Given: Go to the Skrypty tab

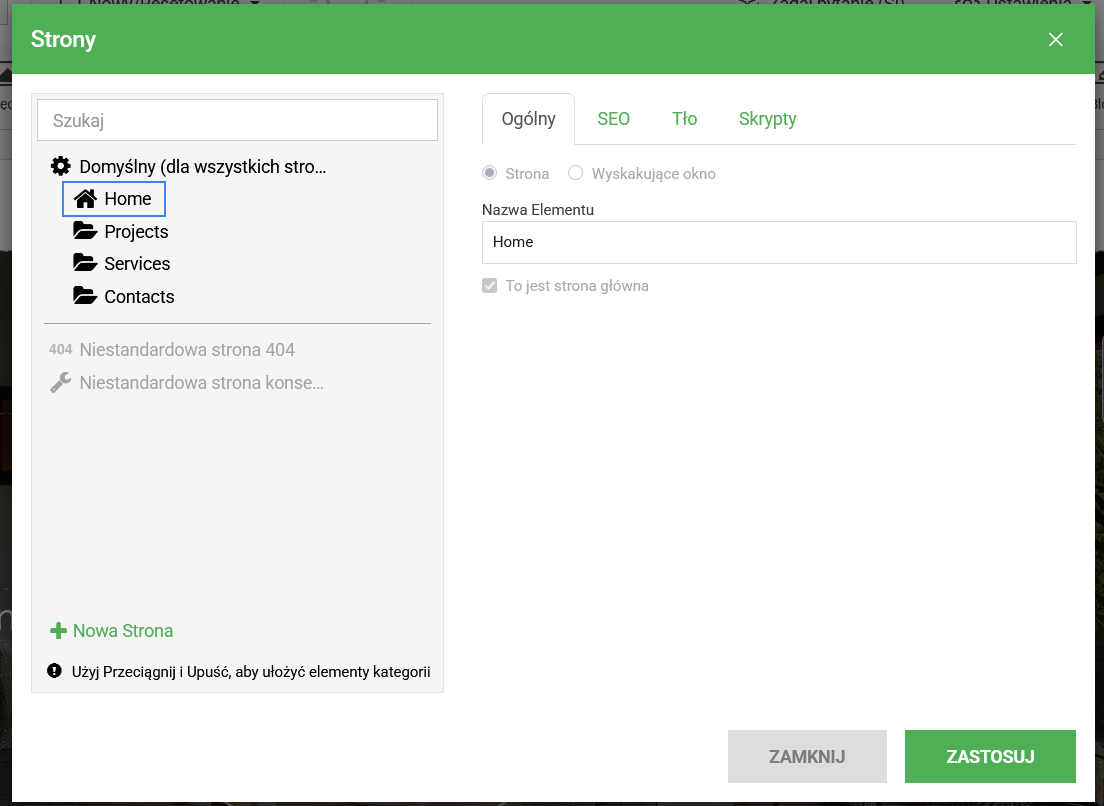Looking at the screenshot, I should pos(767,119).
